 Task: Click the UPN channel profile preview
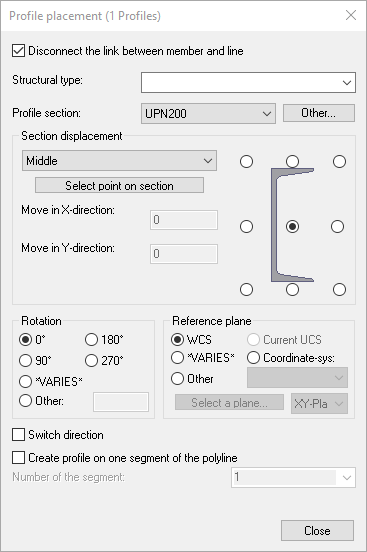(x=292, y=225)
